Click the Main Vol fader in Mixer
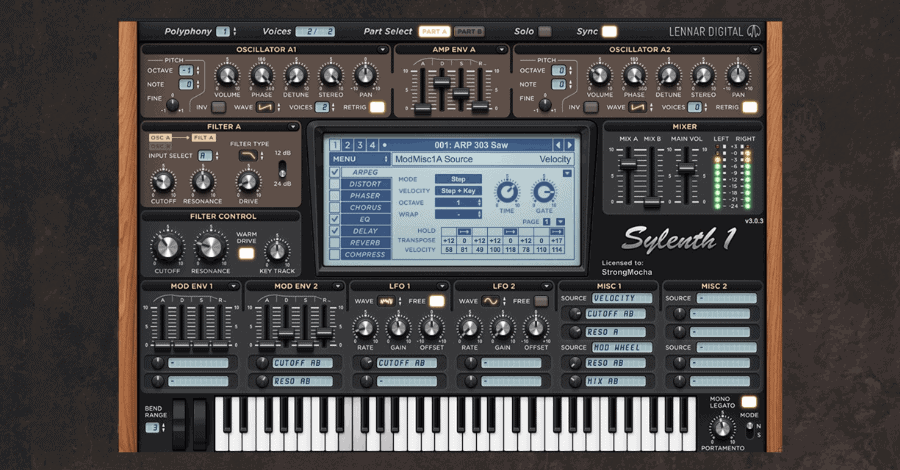The image size is (900, 470). 686,171
